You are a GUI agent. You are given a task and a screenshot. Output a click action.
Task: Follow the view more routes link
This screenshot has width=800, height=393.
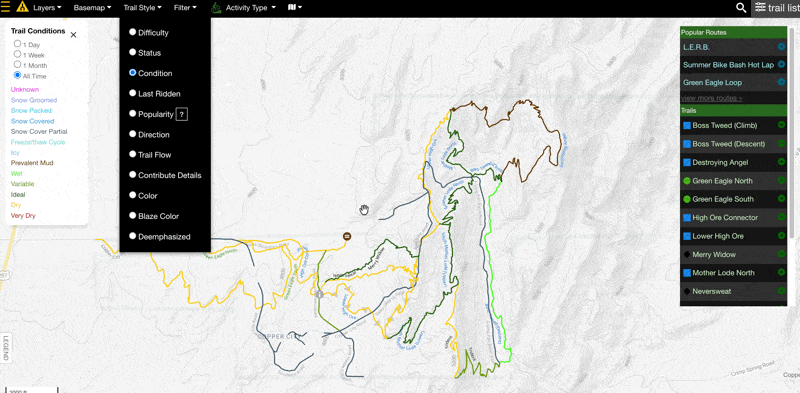click(x=711, y=98)
